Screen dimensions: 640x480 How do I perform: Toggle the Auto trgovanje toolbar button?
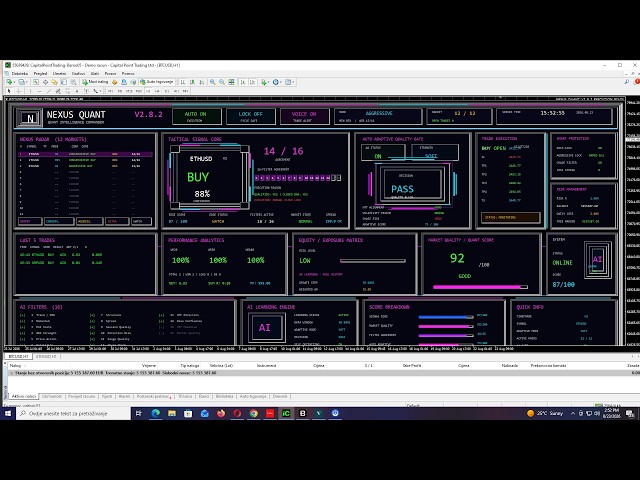click(157, 82)
